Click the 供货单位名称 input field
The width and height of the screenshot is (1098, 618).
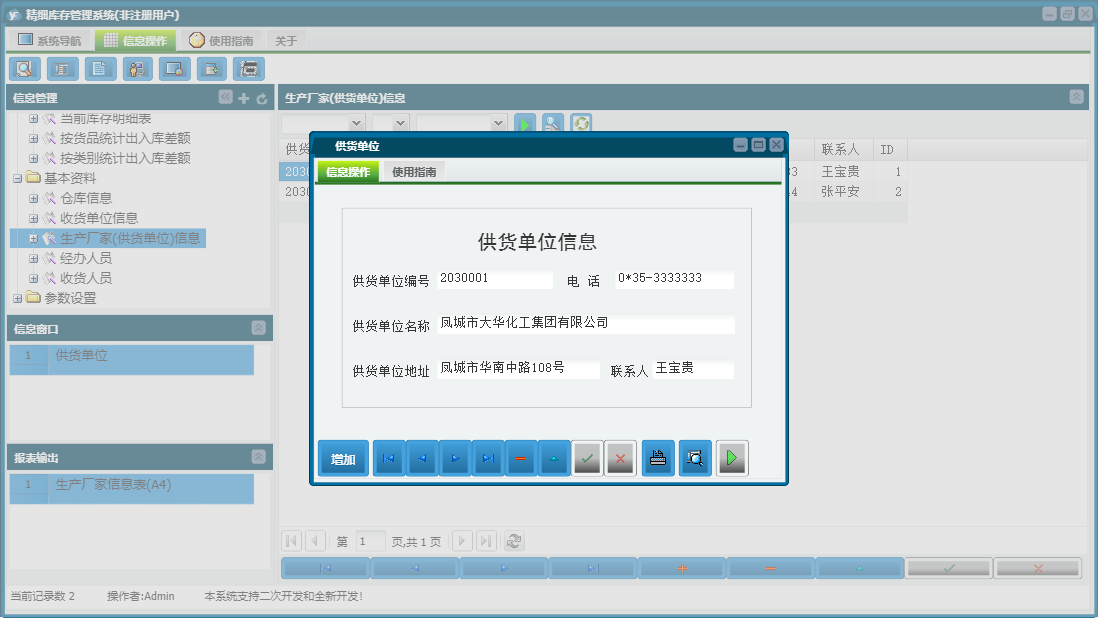pyautogui.click(x=586, y=323)
